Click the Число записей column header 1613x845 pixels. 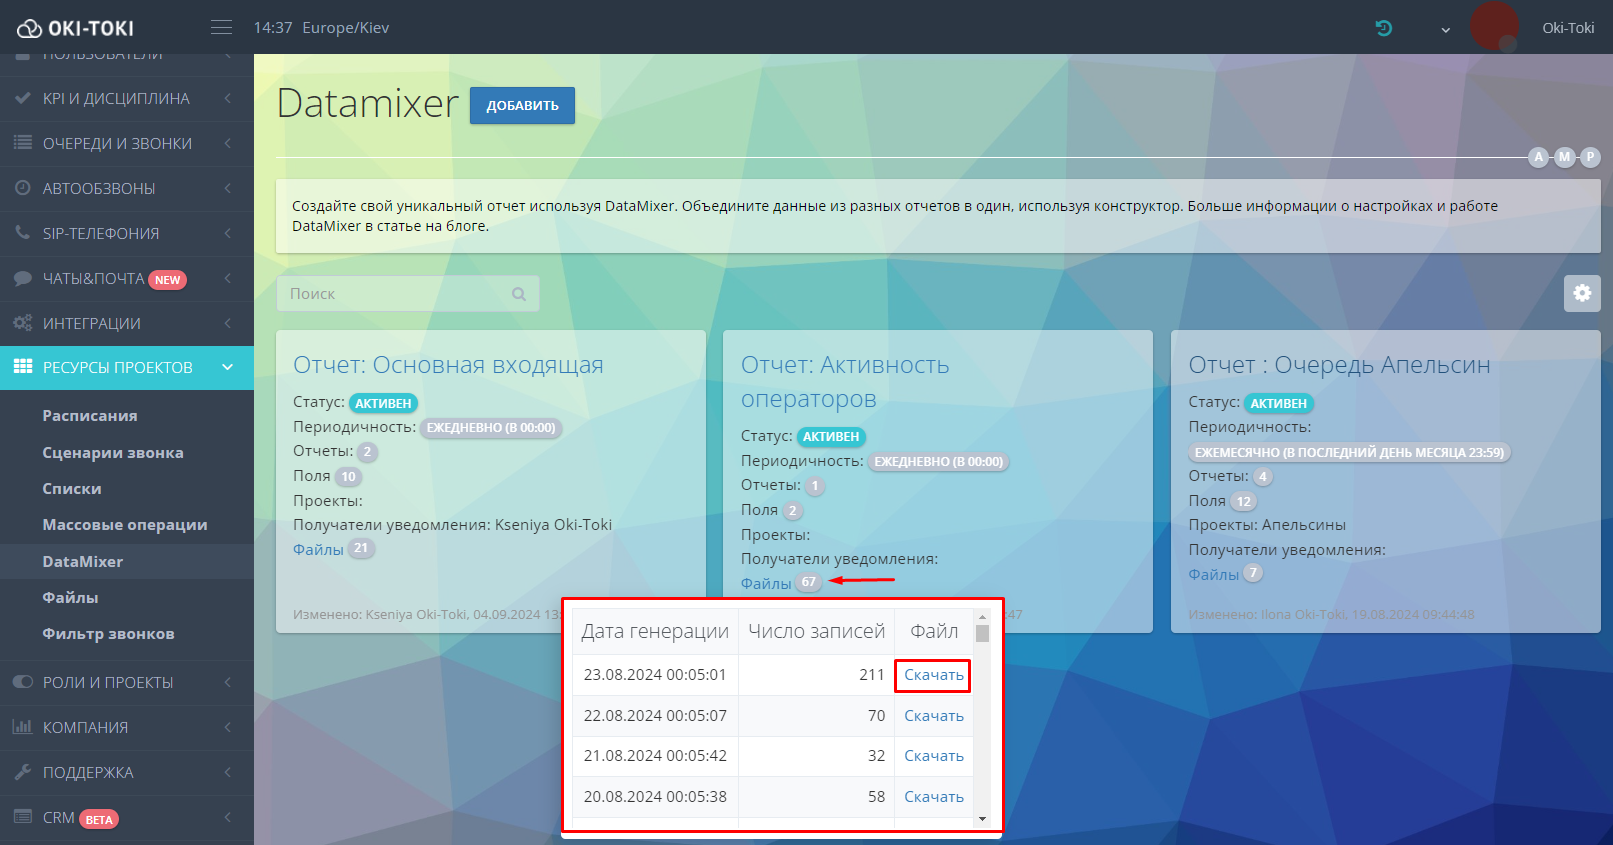tap(816, 631)
